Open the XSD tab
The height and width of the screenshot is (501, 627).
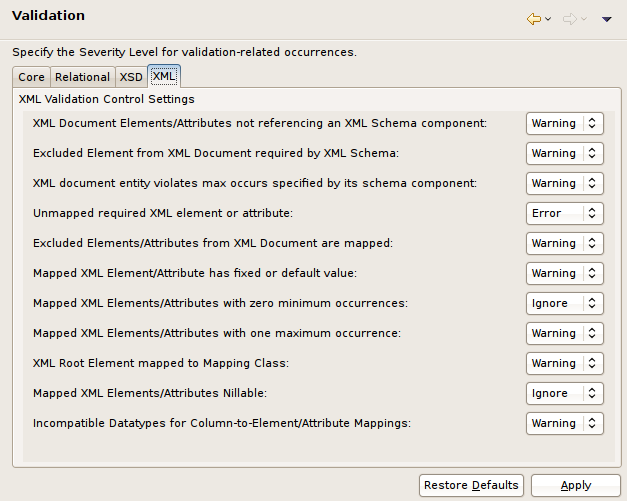pyautogui.click(x=131, y=77)
